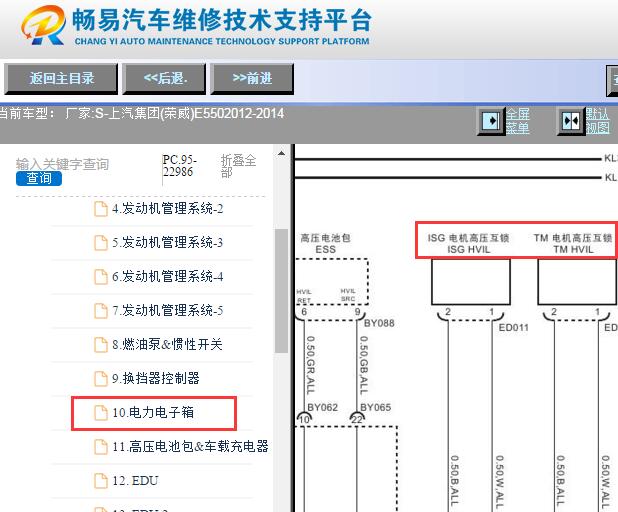Open 6.发动机管理系统-4 tree entry

(168, 276)
